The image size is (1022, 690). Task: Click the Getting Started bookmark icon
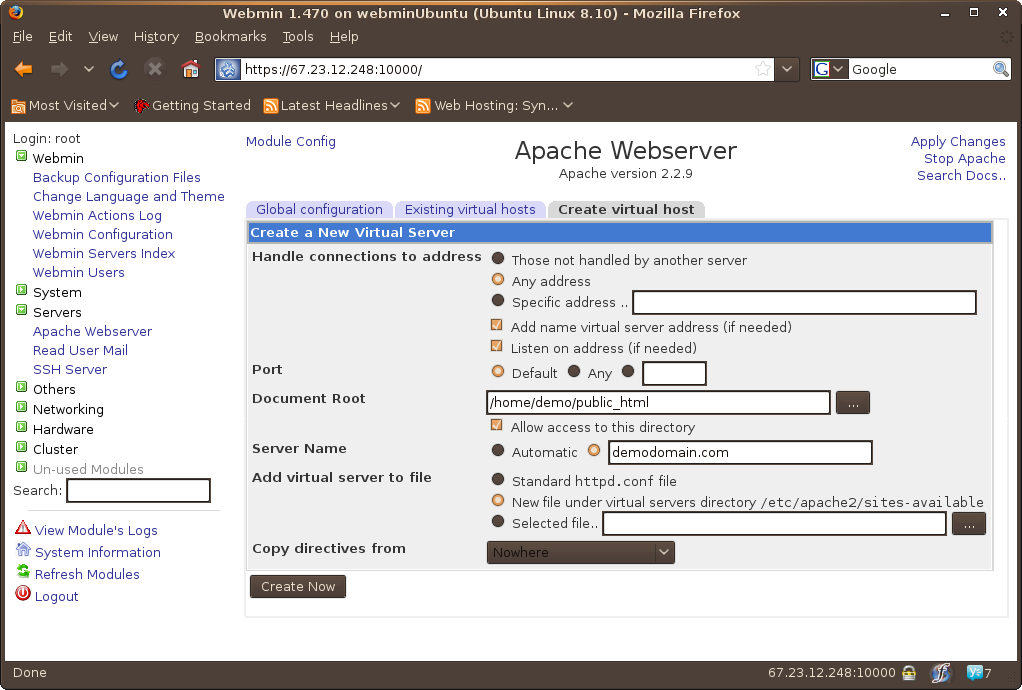coord(141,106)
